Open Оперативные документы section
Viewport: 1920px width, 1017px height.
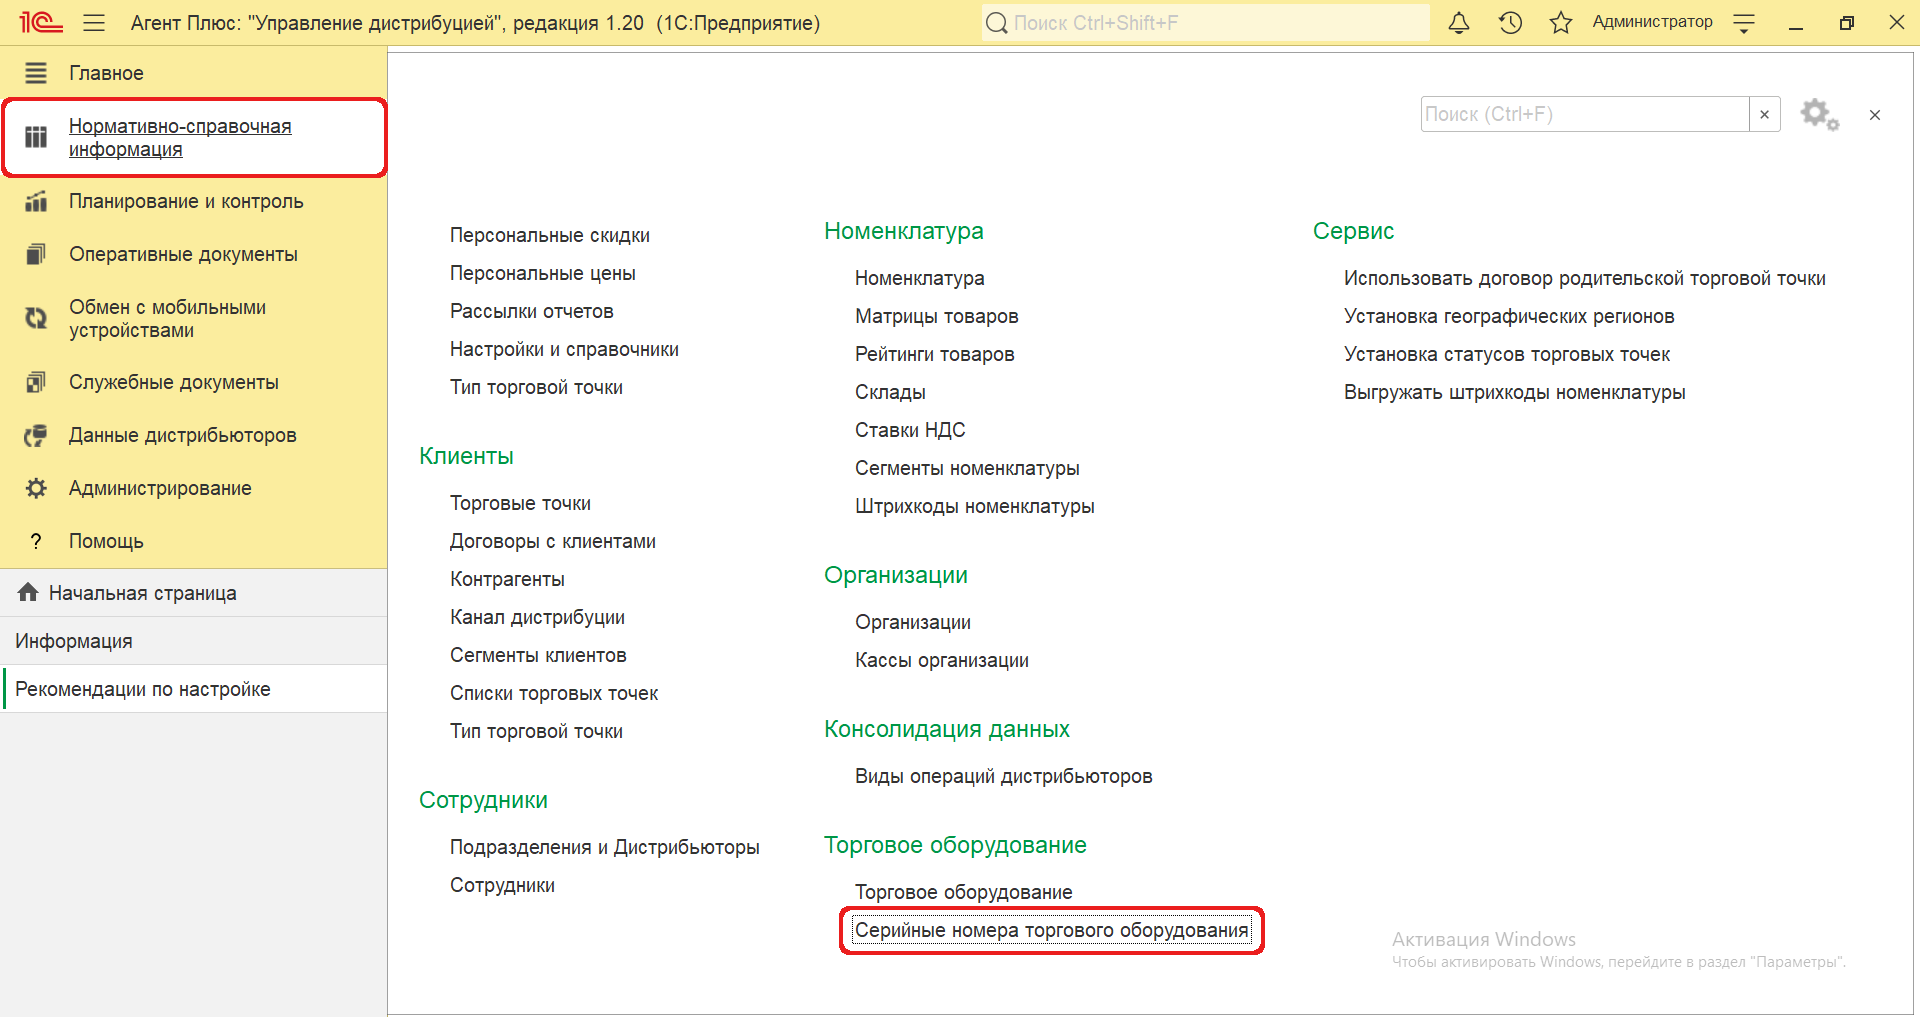point(193,254)
